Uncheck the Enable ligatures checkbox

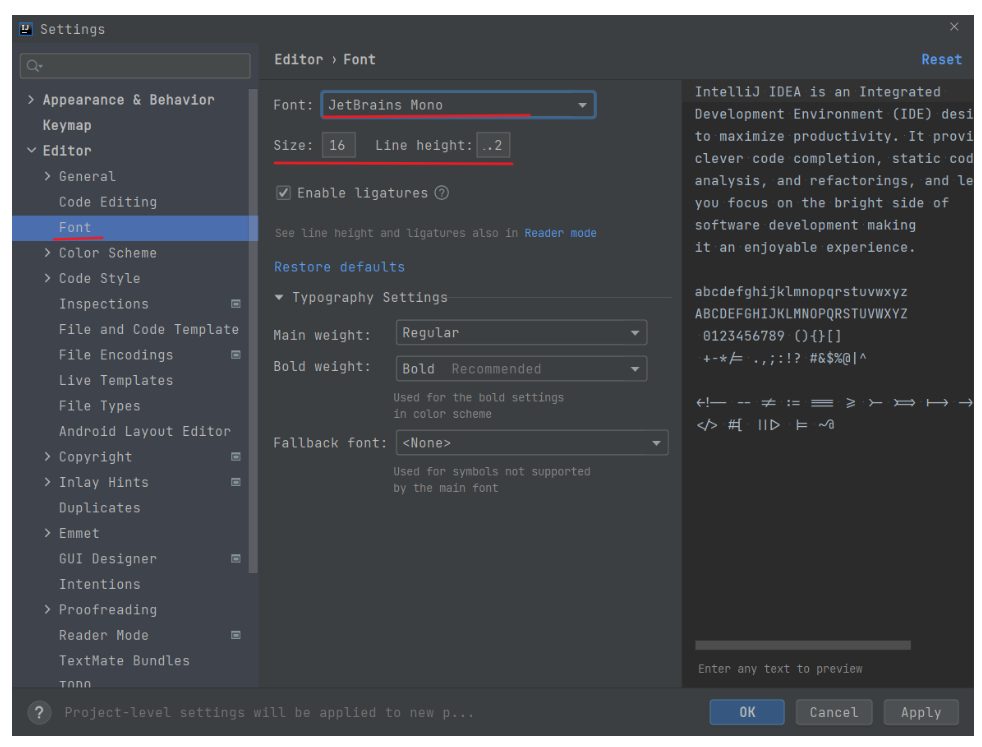click(x=284, y=194)
